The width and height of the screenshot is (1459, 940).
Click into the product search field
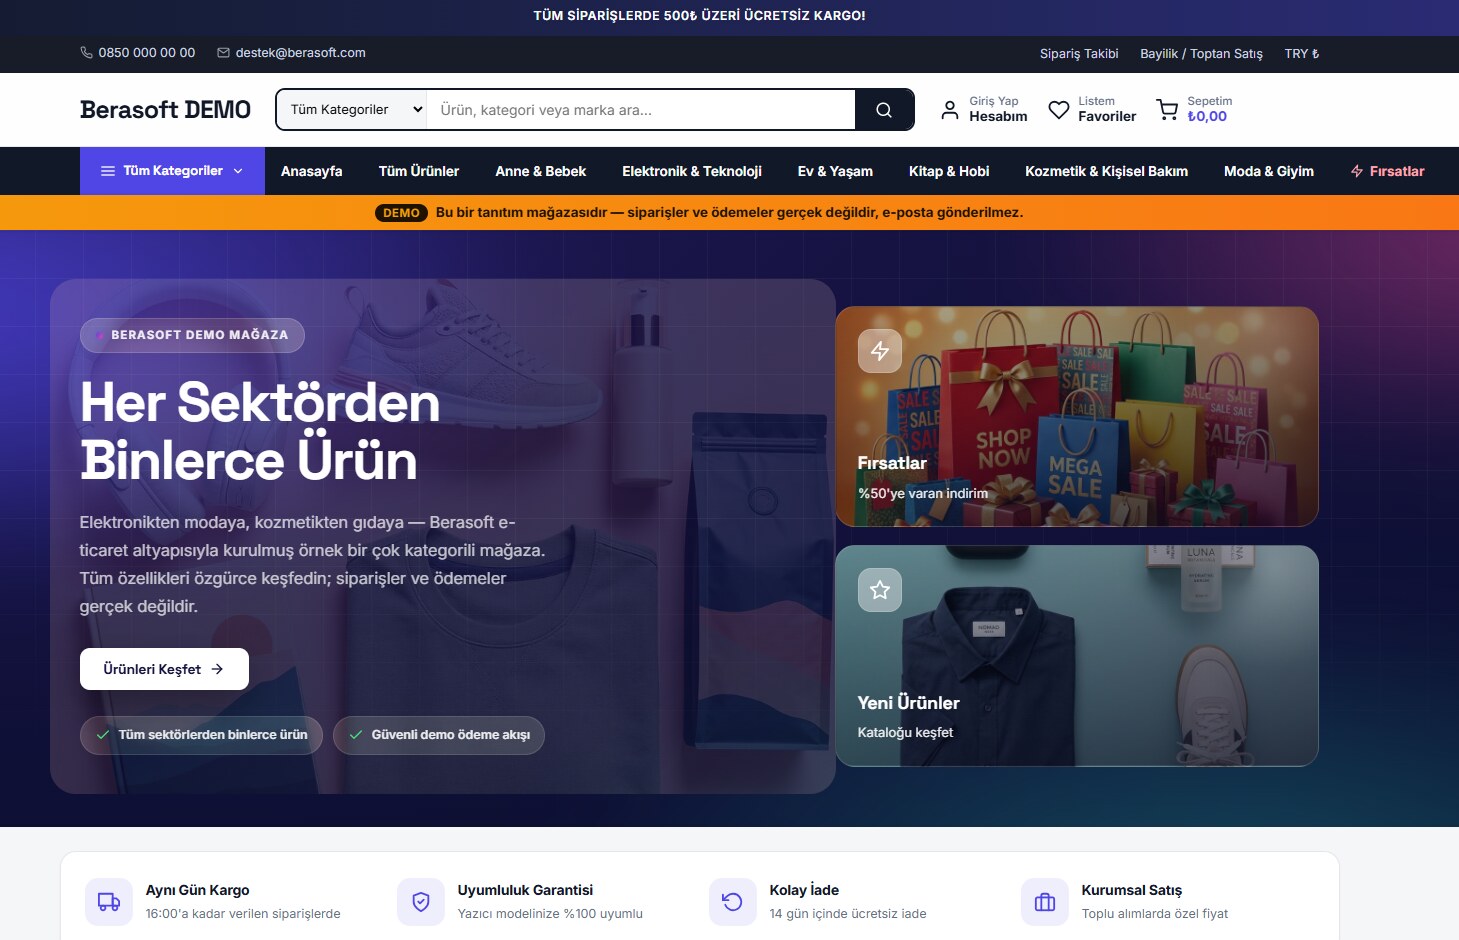tap(641, 110)
